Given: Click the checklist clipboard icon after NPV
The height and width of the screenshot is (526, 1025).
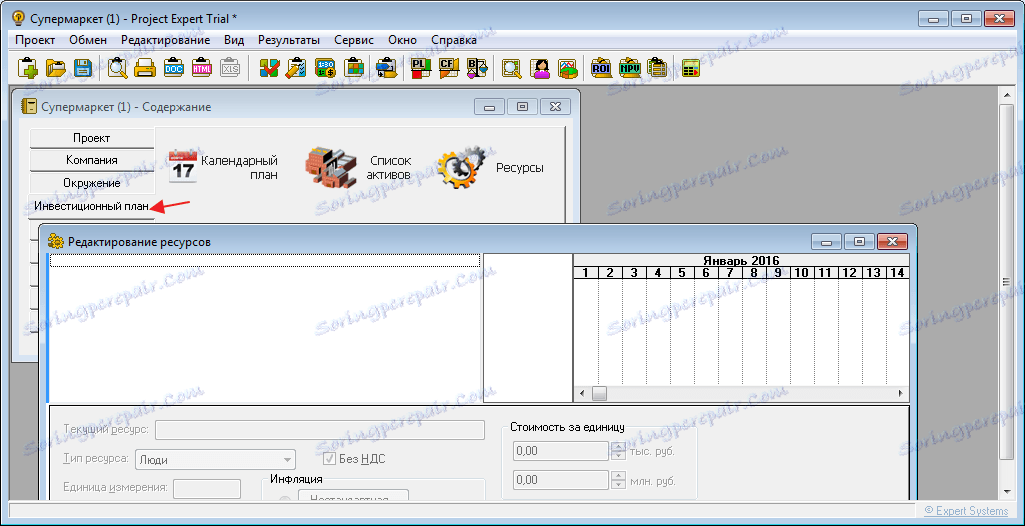Looking at the screenshot, I should (656, 69).
